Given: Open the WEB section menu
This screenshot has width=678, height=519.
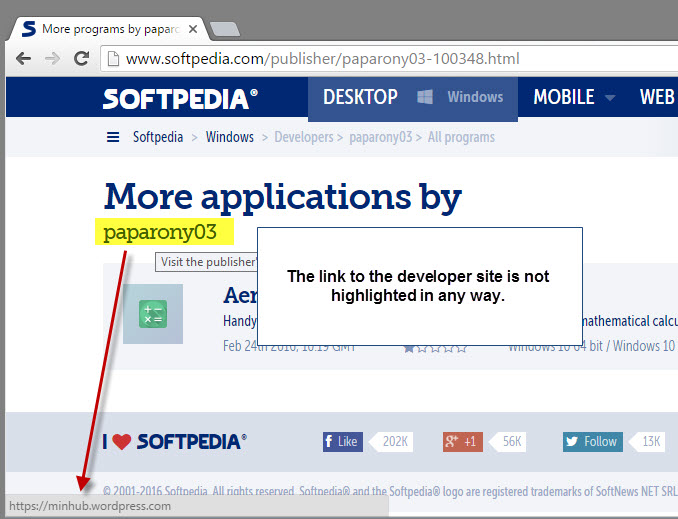Looking at the screenshot, I should click(x=657, y=97).
